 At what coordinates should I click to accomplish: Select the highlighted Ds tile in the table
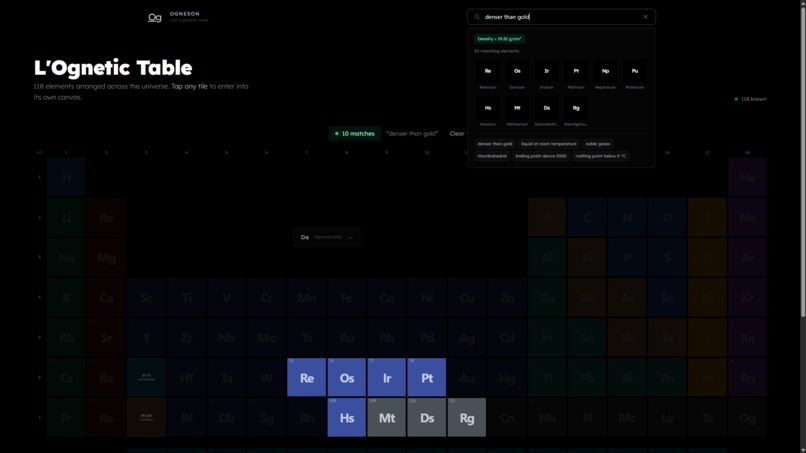[x=427, y=418]
